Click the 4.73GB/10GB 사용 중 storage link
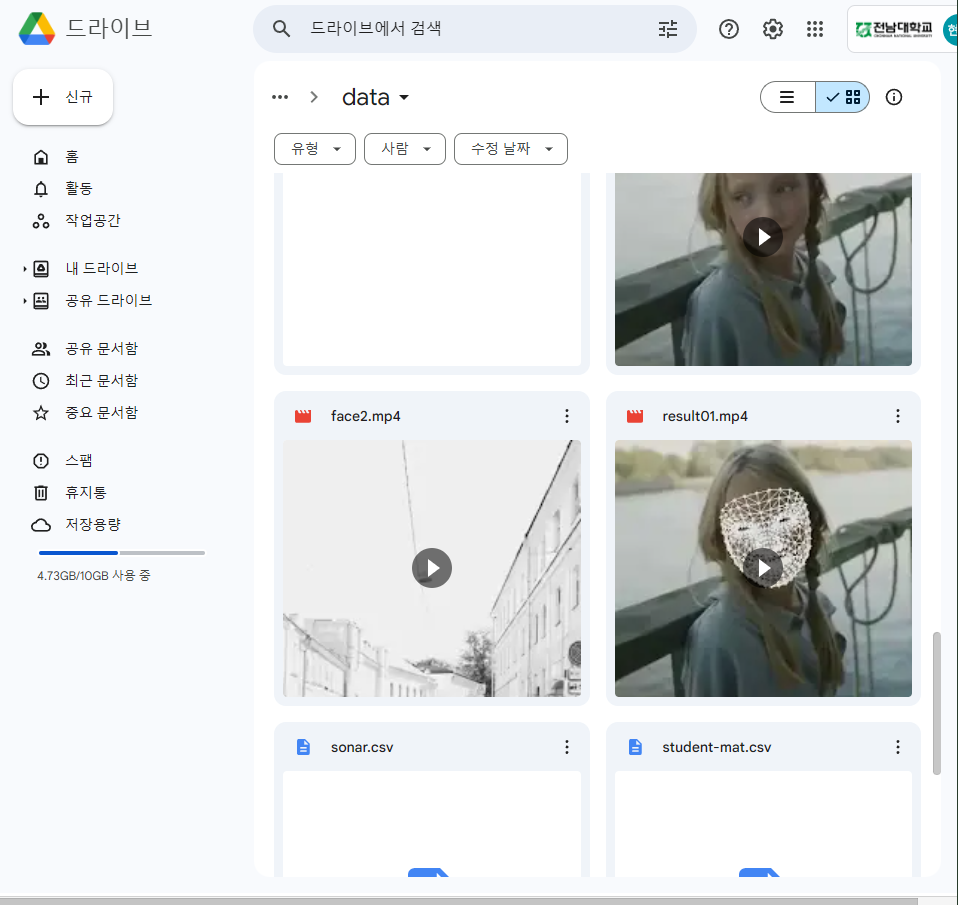 pyautogui.click(x=93, y=576)
